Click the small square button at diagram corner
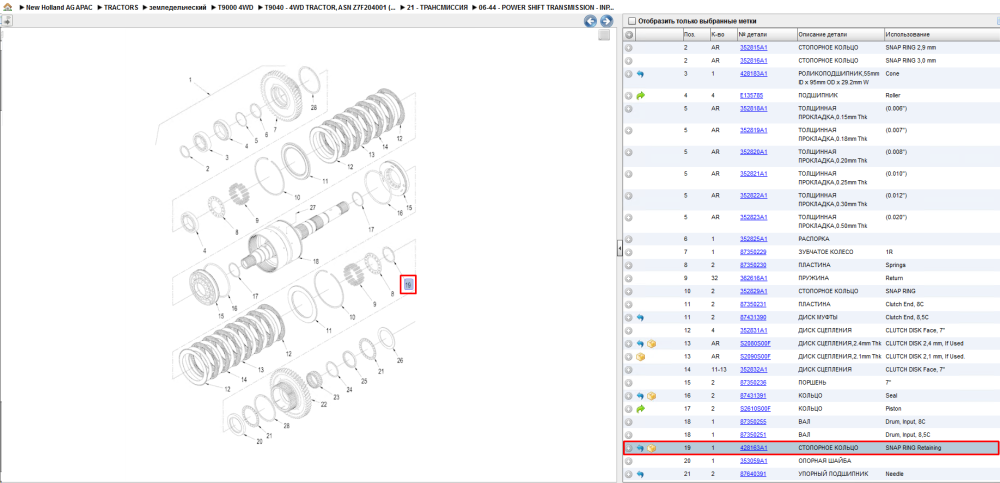Screen dimensions: 1000x483 604,36
